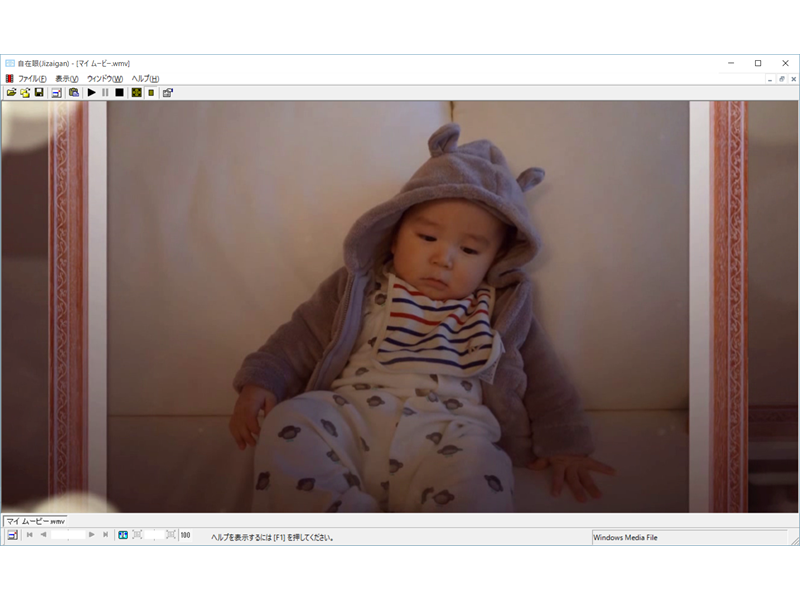
Task: Click the yellow four-arrow fullscreen icon
Action: tap(136, 92)
